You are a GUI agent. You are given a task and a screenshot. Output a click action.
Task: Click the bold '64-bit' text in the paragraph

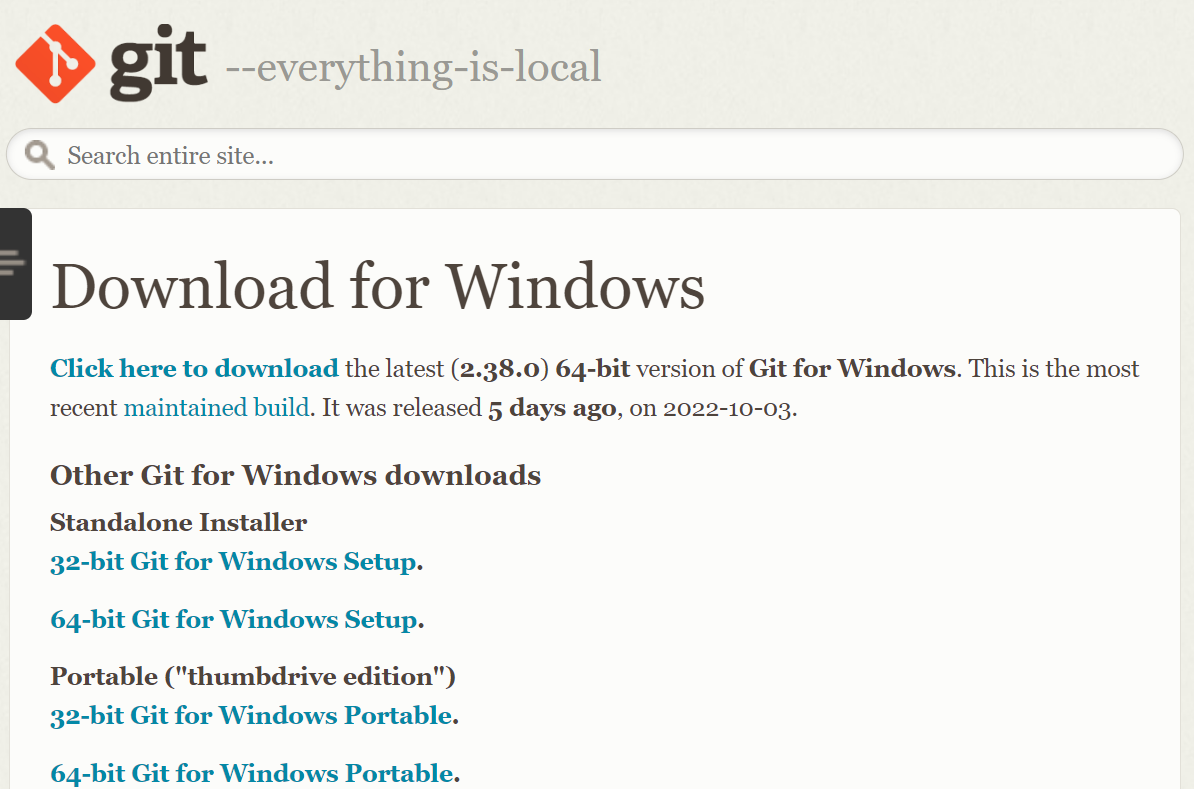[592, 369]
